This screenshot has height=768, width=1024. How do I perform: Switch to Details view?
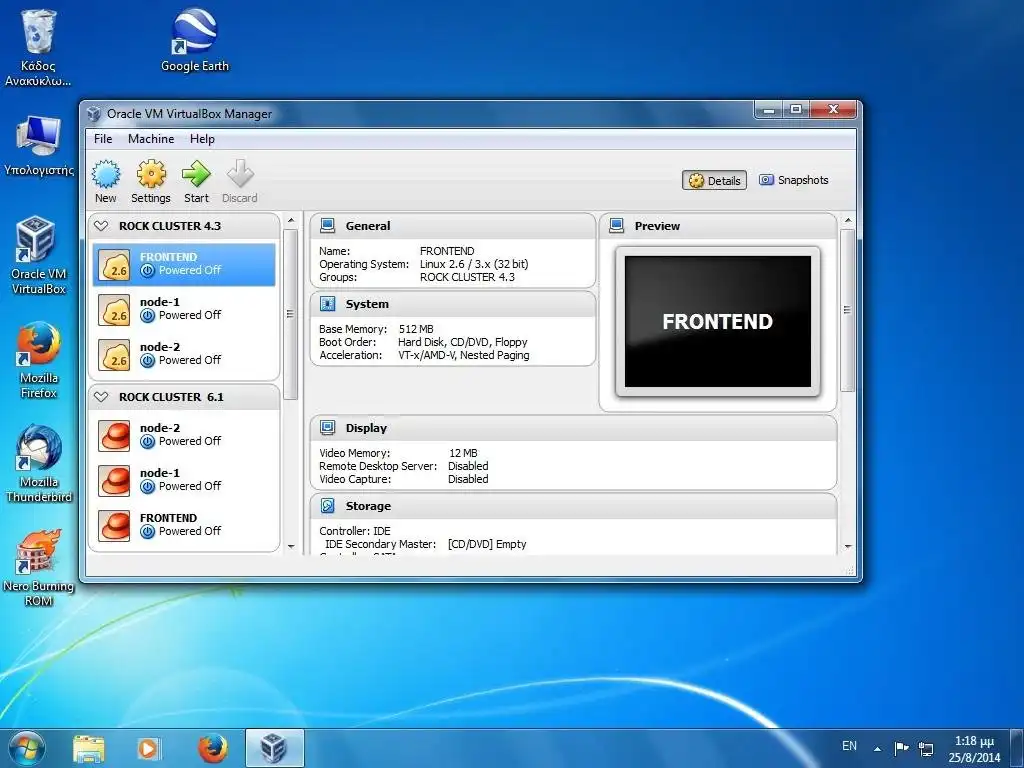click(x=715, y=181)
